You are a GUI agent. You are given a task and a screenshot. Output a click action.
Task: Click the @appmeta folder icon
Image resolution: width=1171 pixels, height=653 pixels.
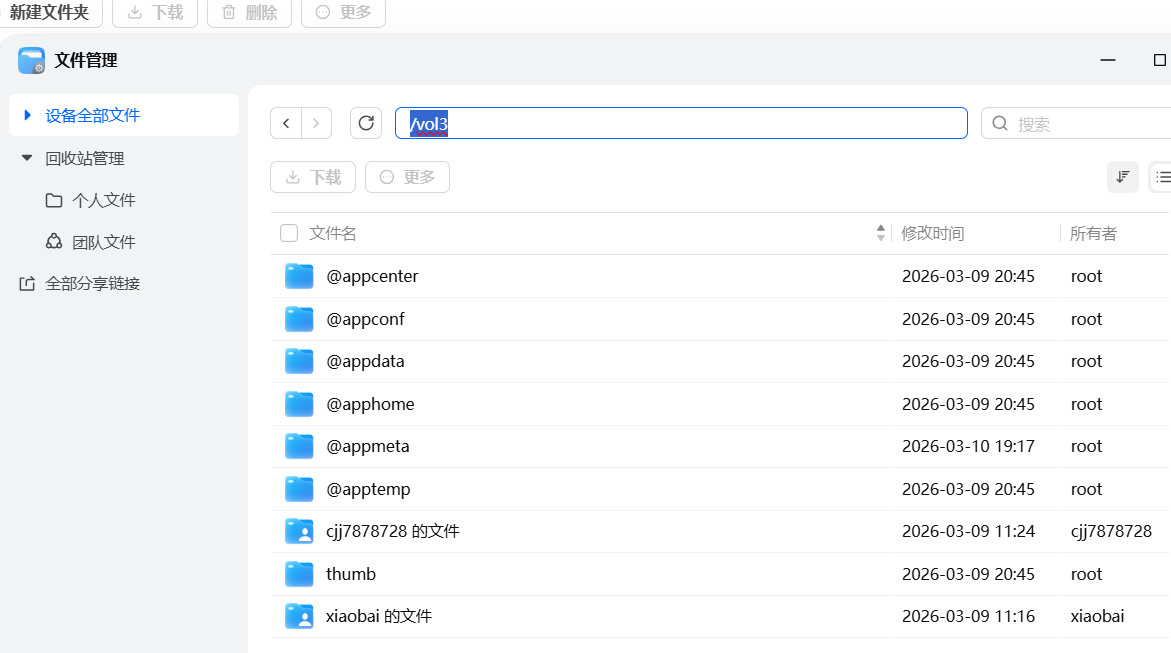point(299,447)
